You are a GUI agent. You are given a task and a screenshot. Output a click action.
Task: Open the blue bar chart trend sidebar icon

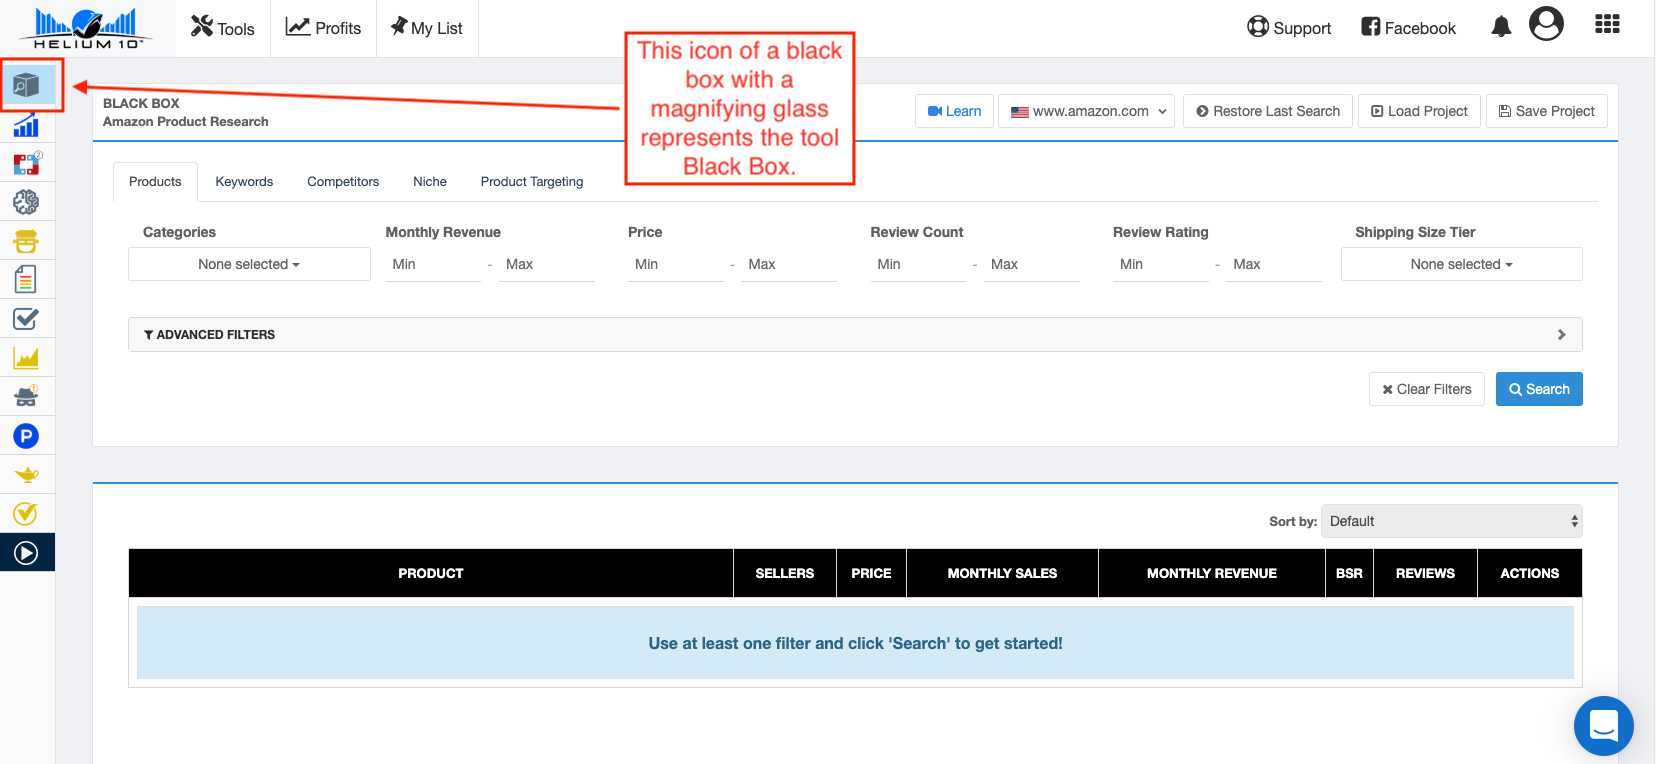coord(26,125)
